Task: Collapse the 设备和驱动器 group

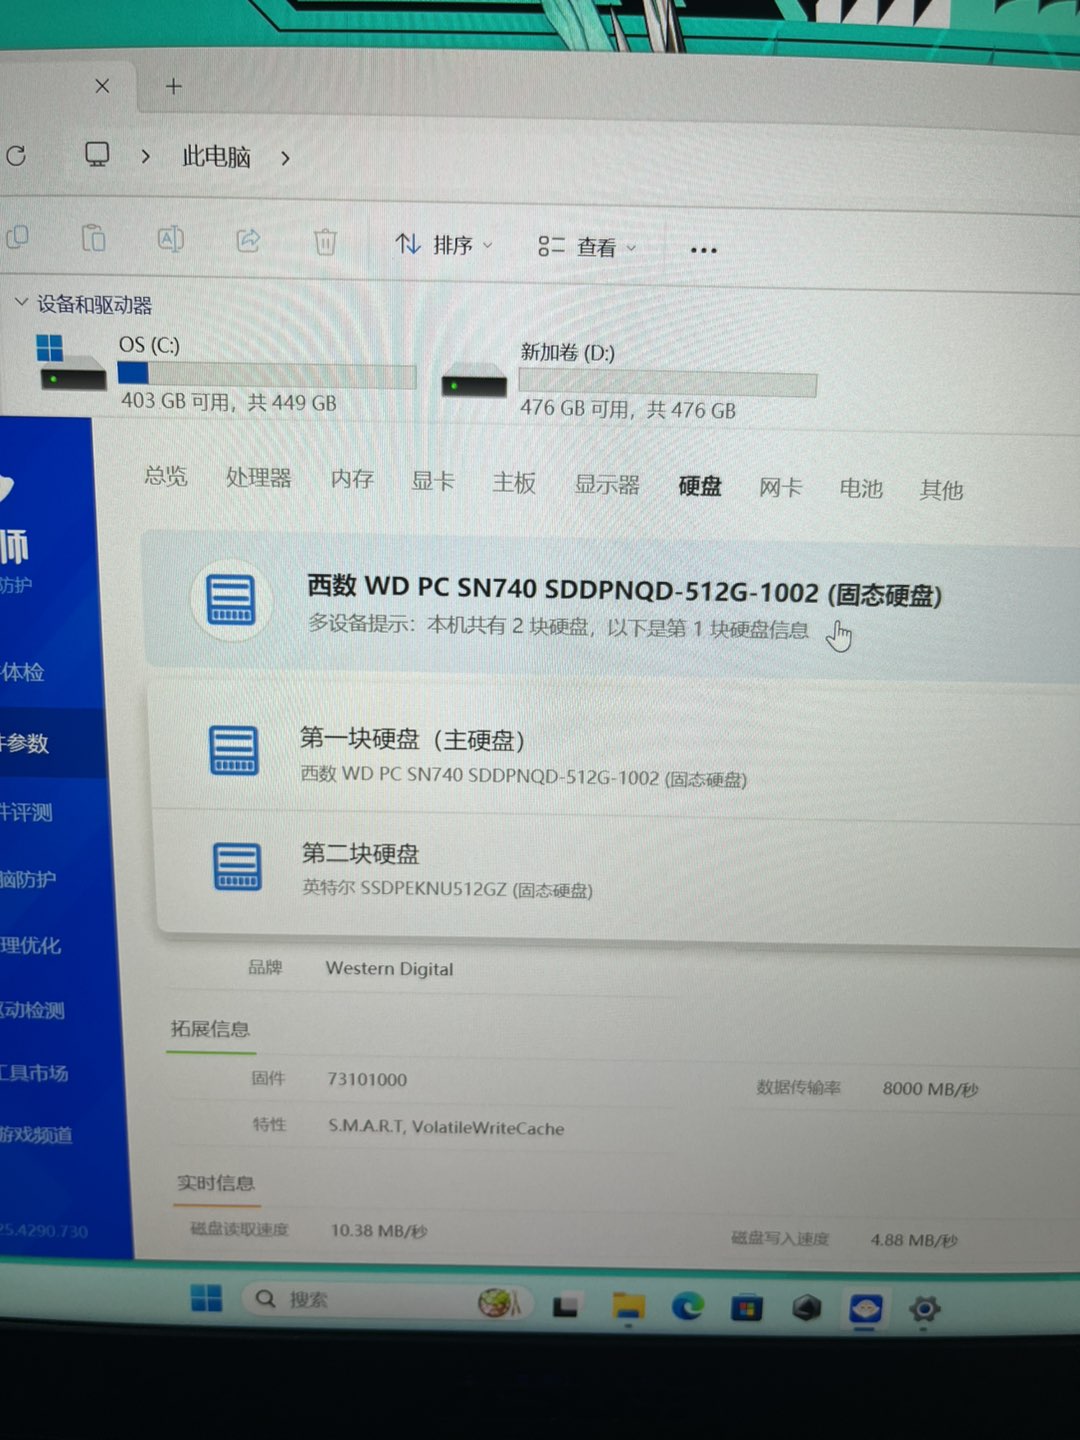Action: [x=20, y=301]
